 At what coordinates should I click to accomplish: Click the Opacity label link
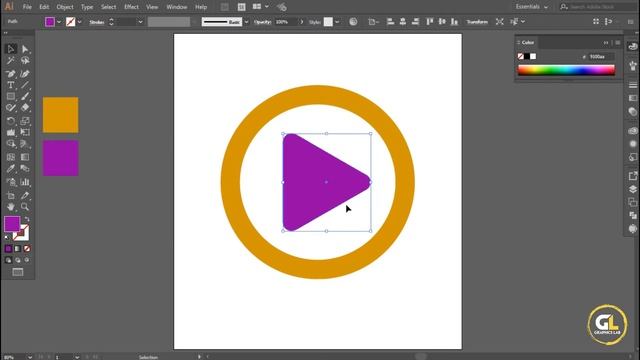pyautogui.click(x=262, y=22)
